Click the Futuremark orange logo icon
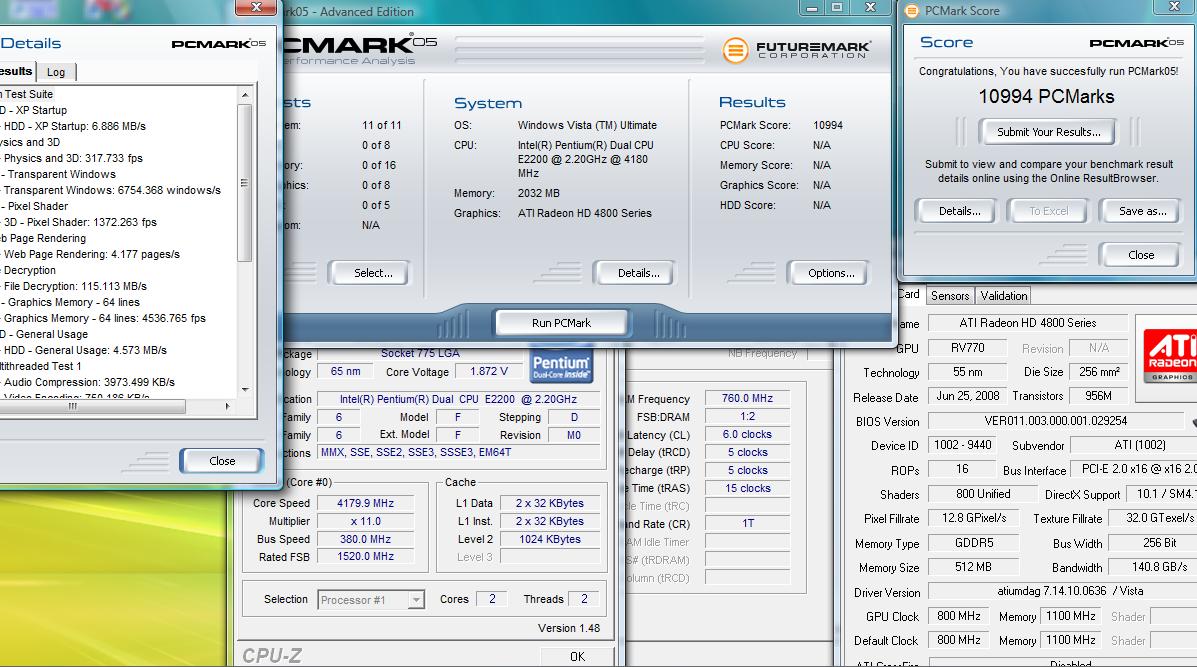 click(735, 50)
